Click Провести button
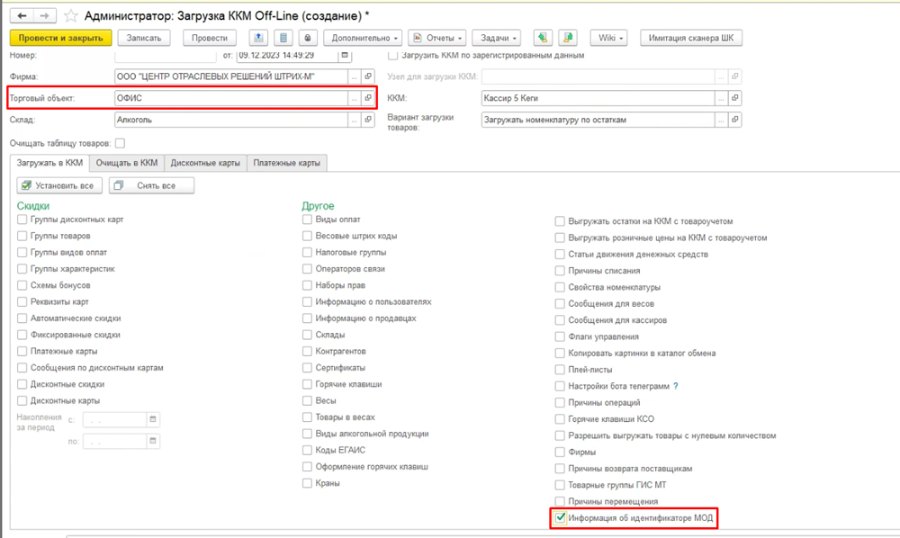Screen dimensions: 900x538 tap(210, 38)
